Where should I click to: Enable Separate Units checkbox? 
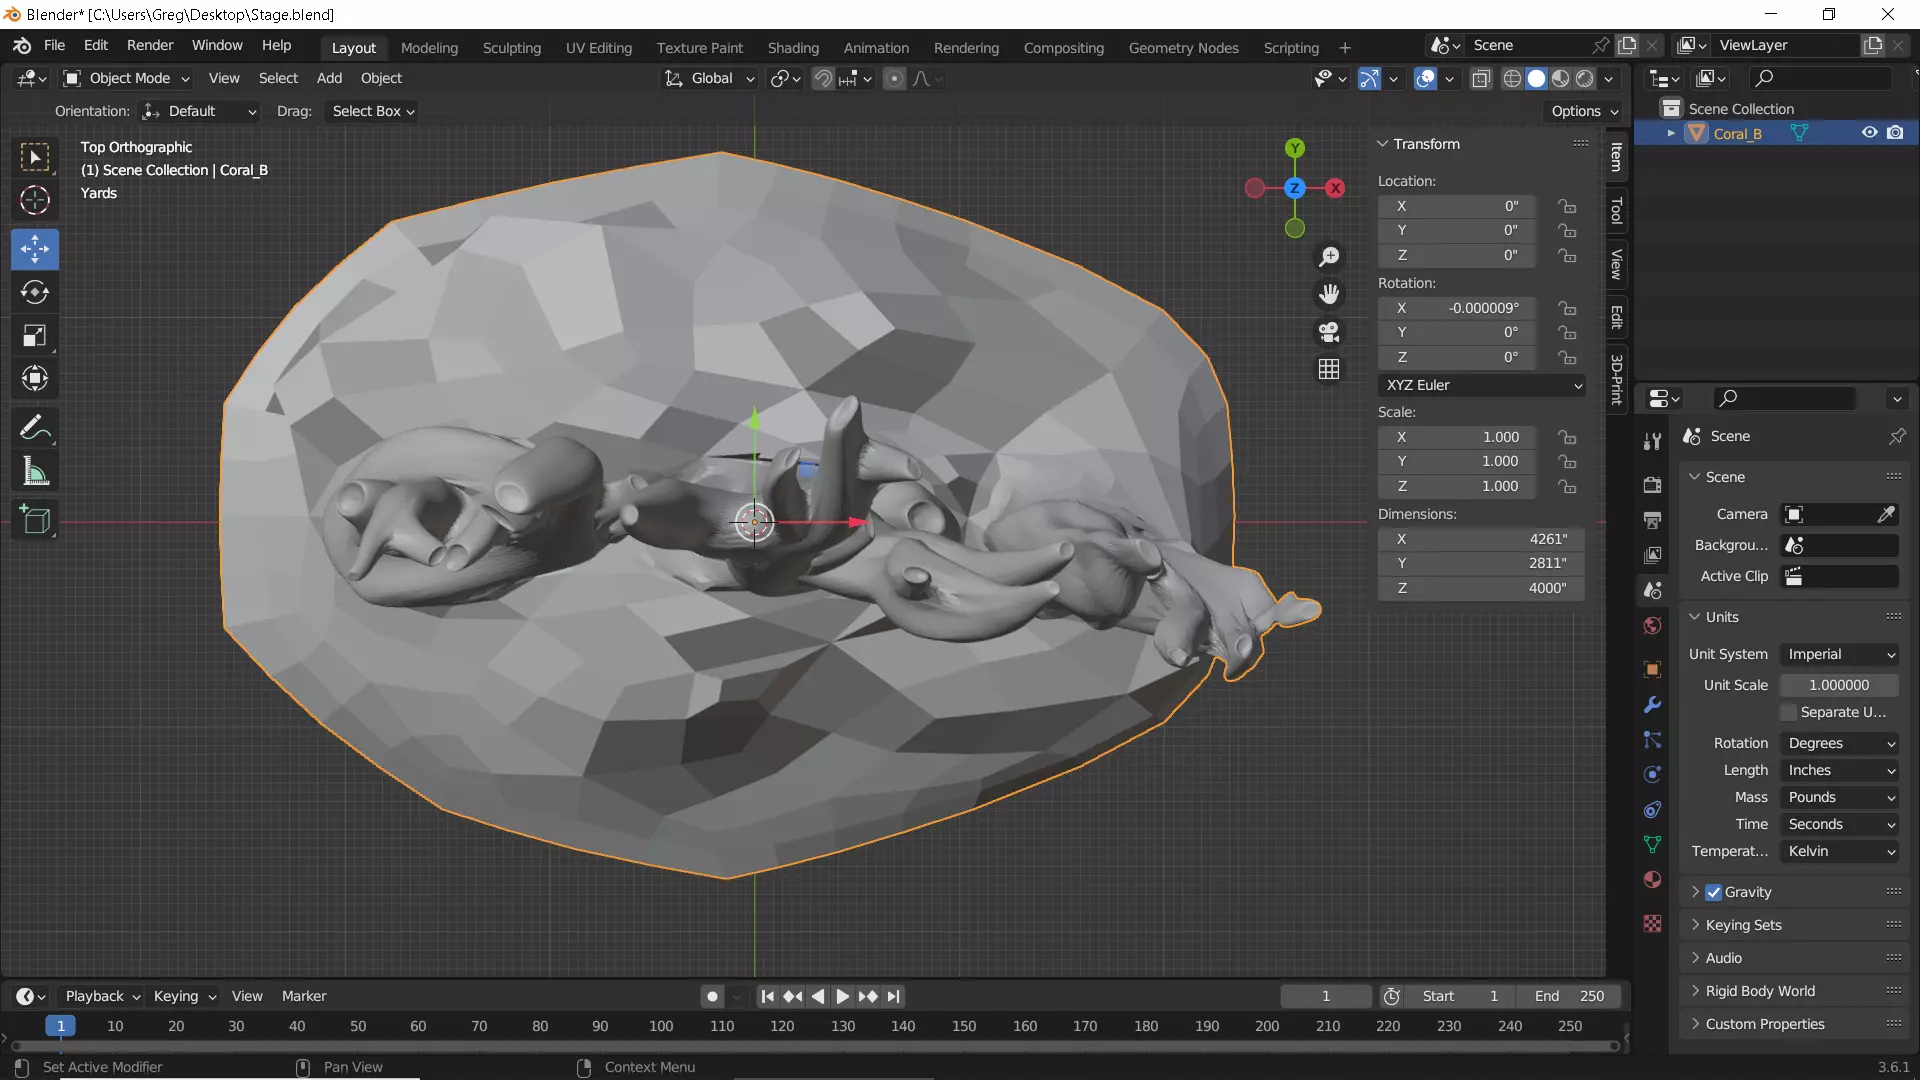[x=1789, y=712]
